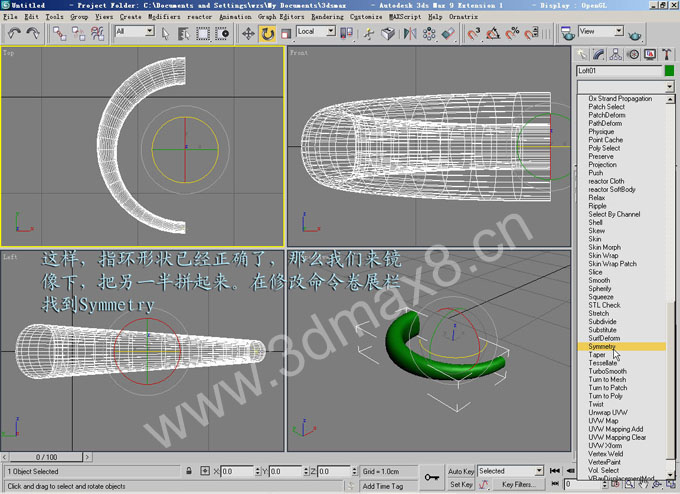Choose Rectangular Selection Region icon

click(203, 33)
